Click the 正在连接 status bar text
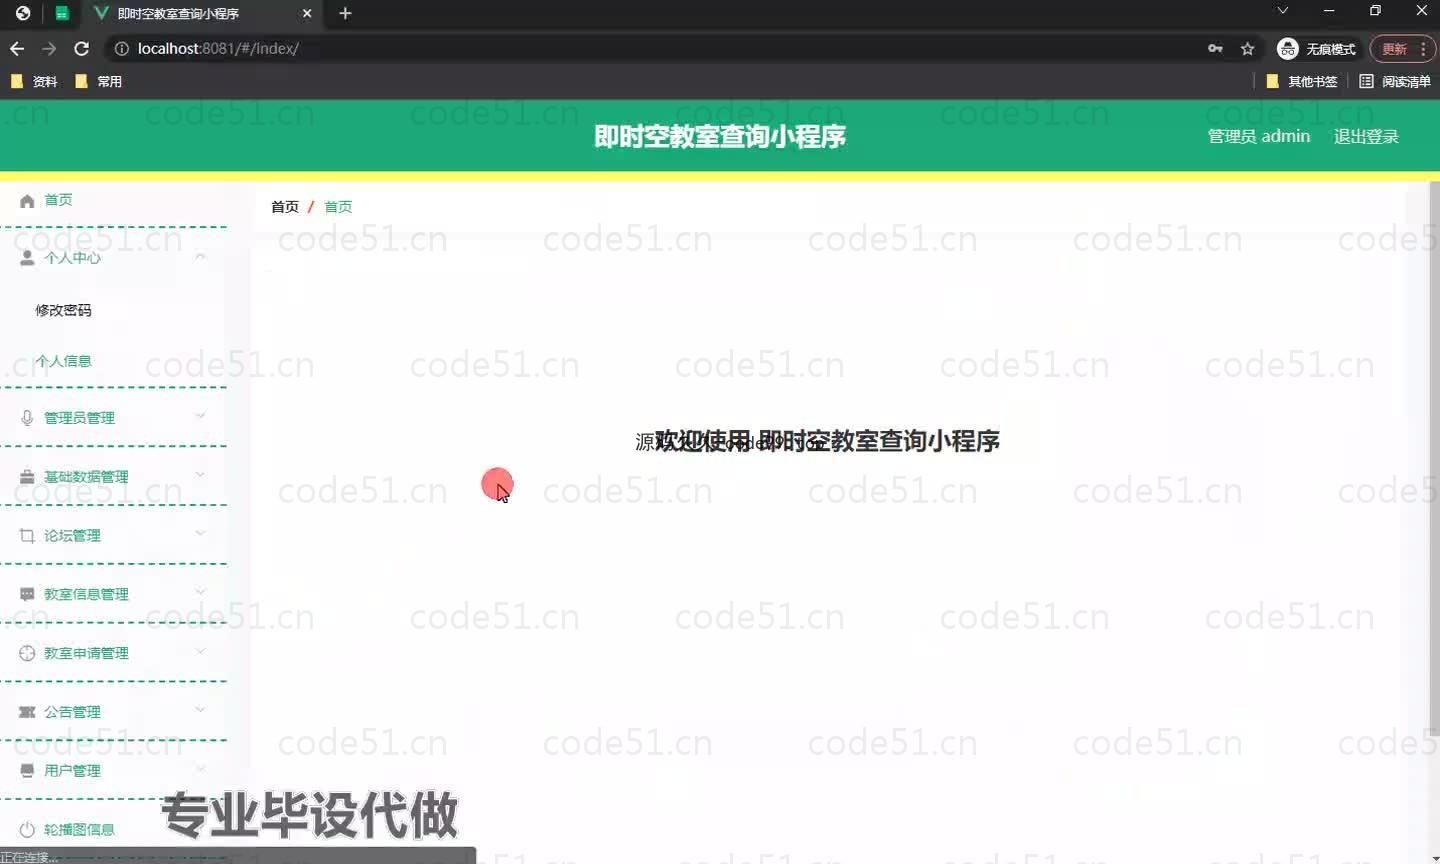This screenshot has height=864, width=1440. tap(30, 857)
